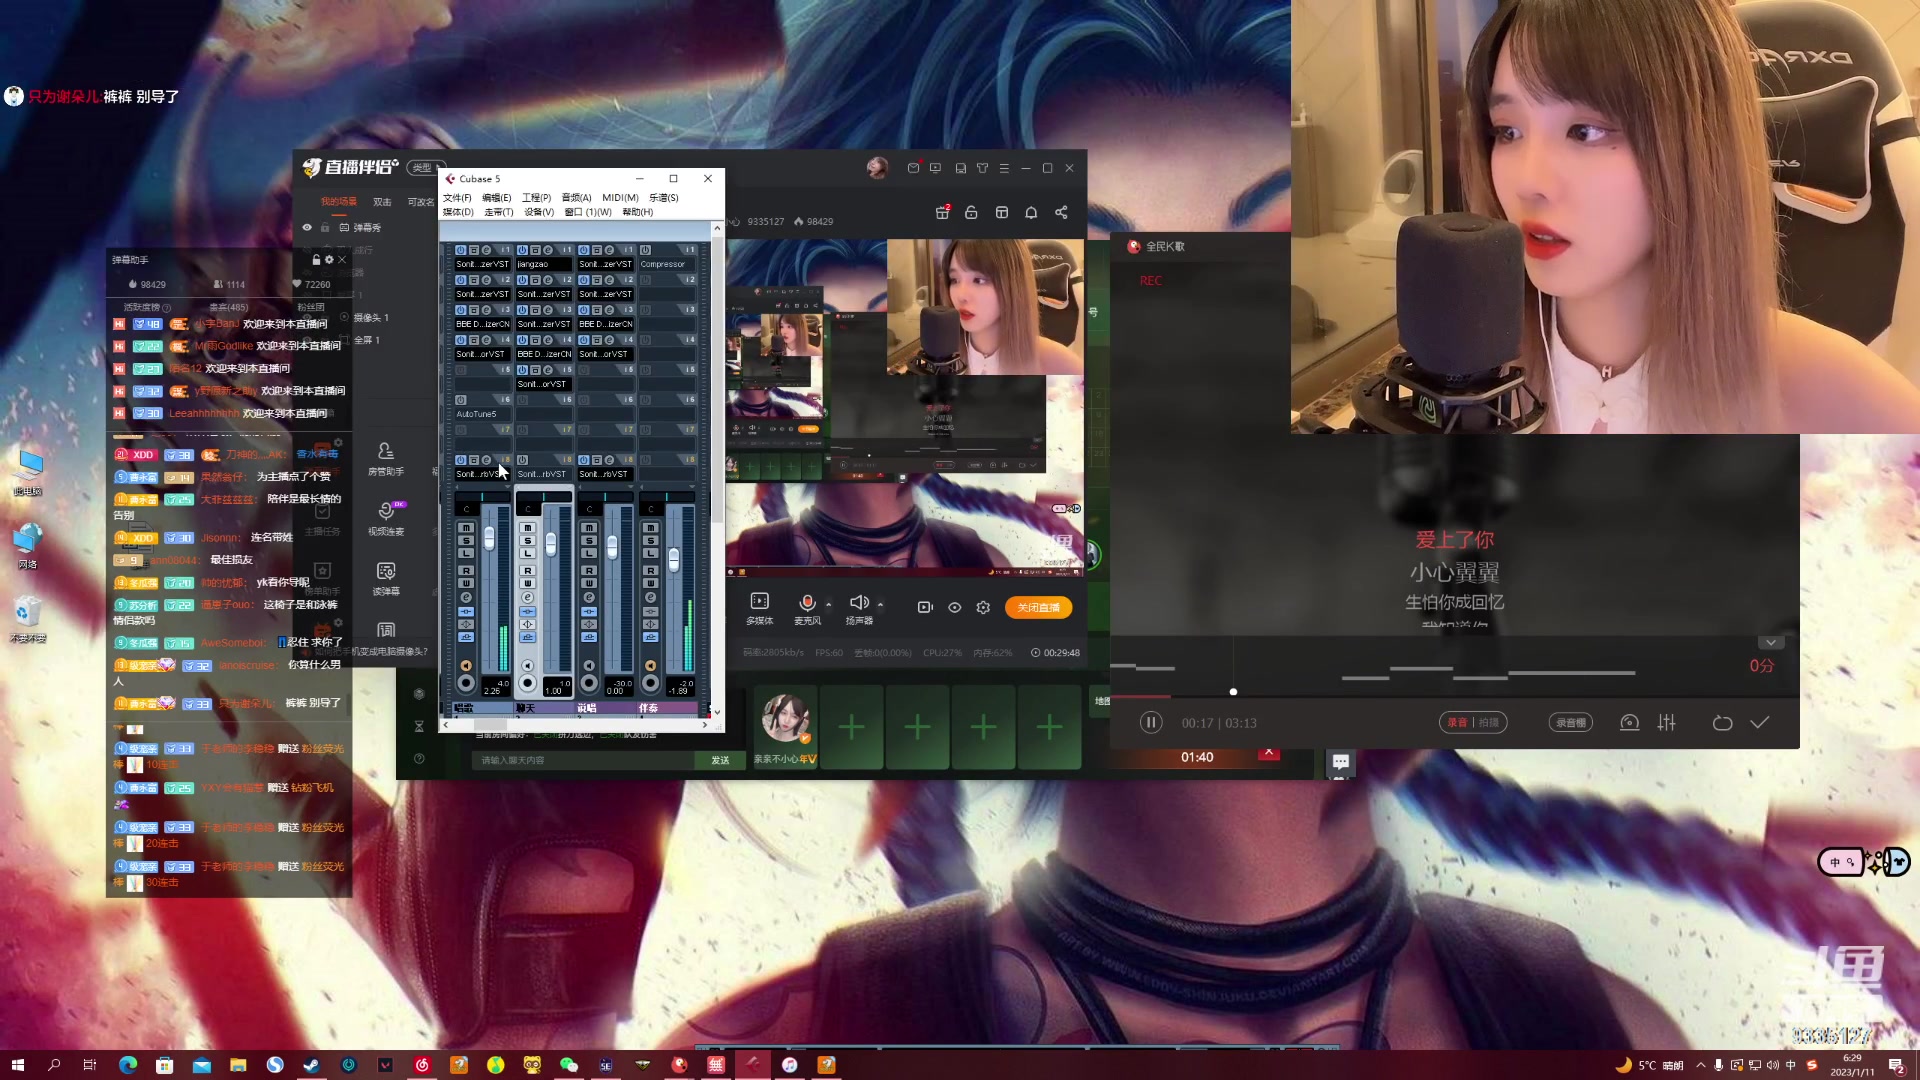
Task: Open the 设备(V) menu in Cubase
Action: [539, 212]
